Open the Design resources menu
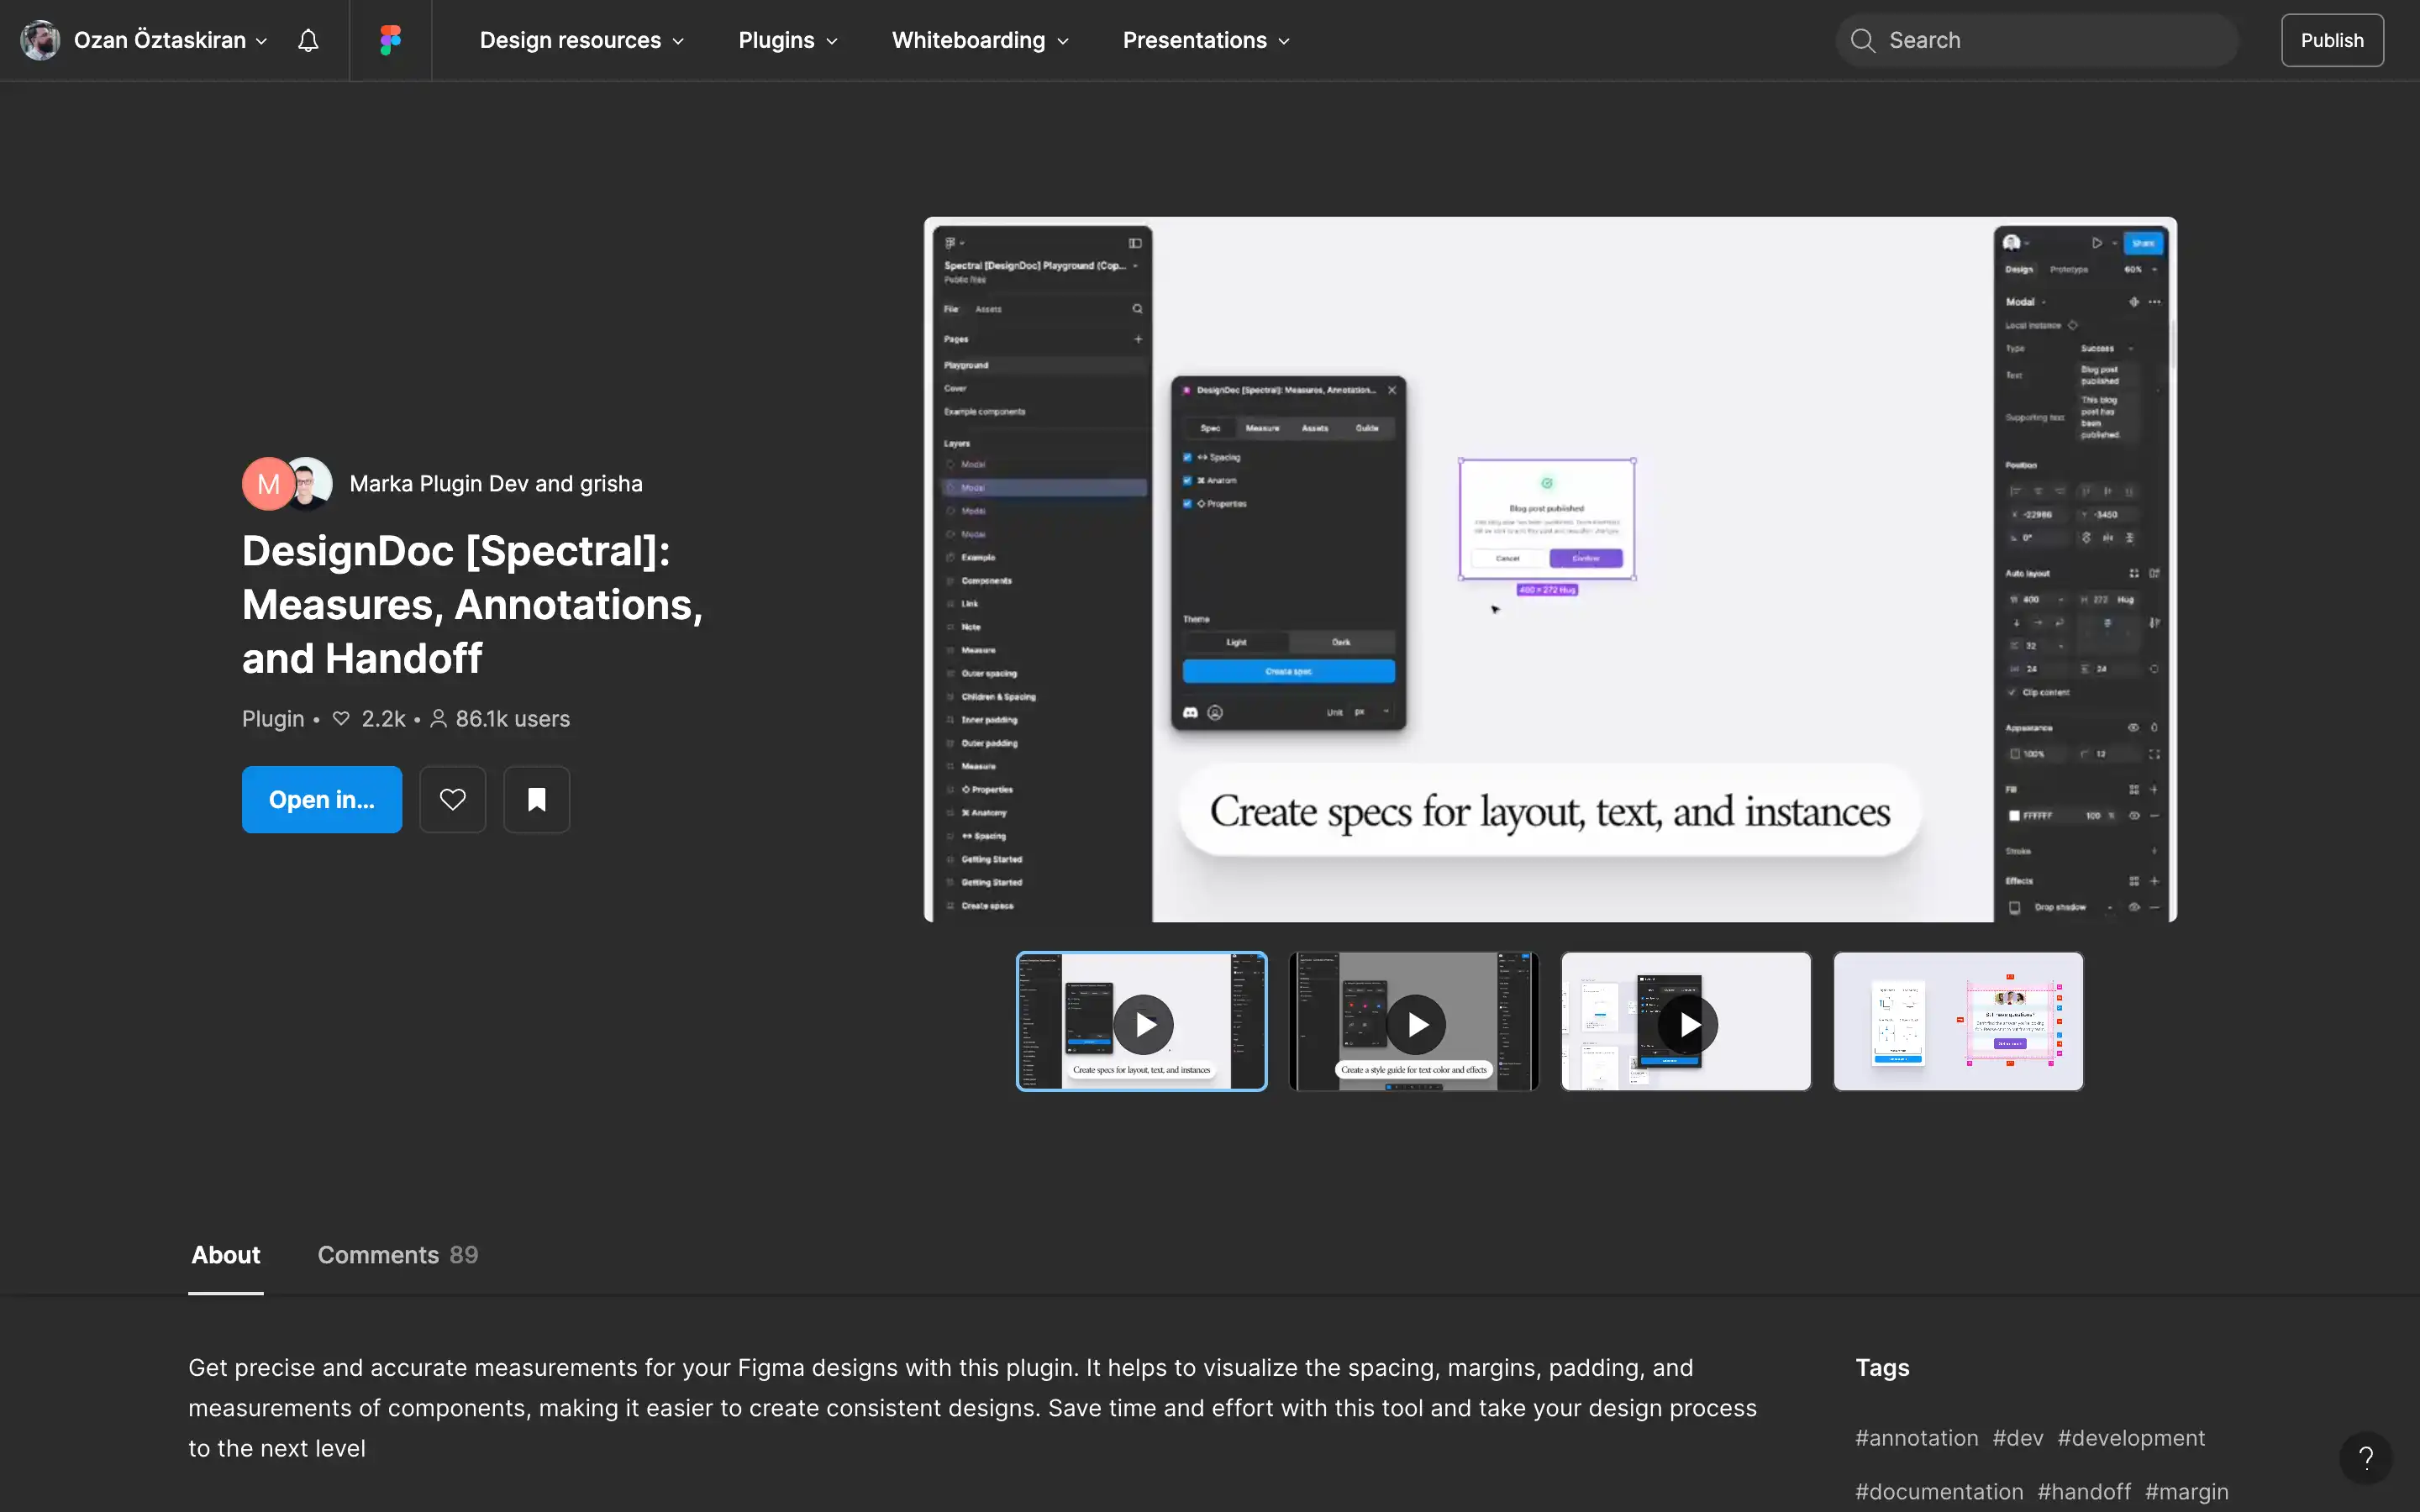 point(582,40)
